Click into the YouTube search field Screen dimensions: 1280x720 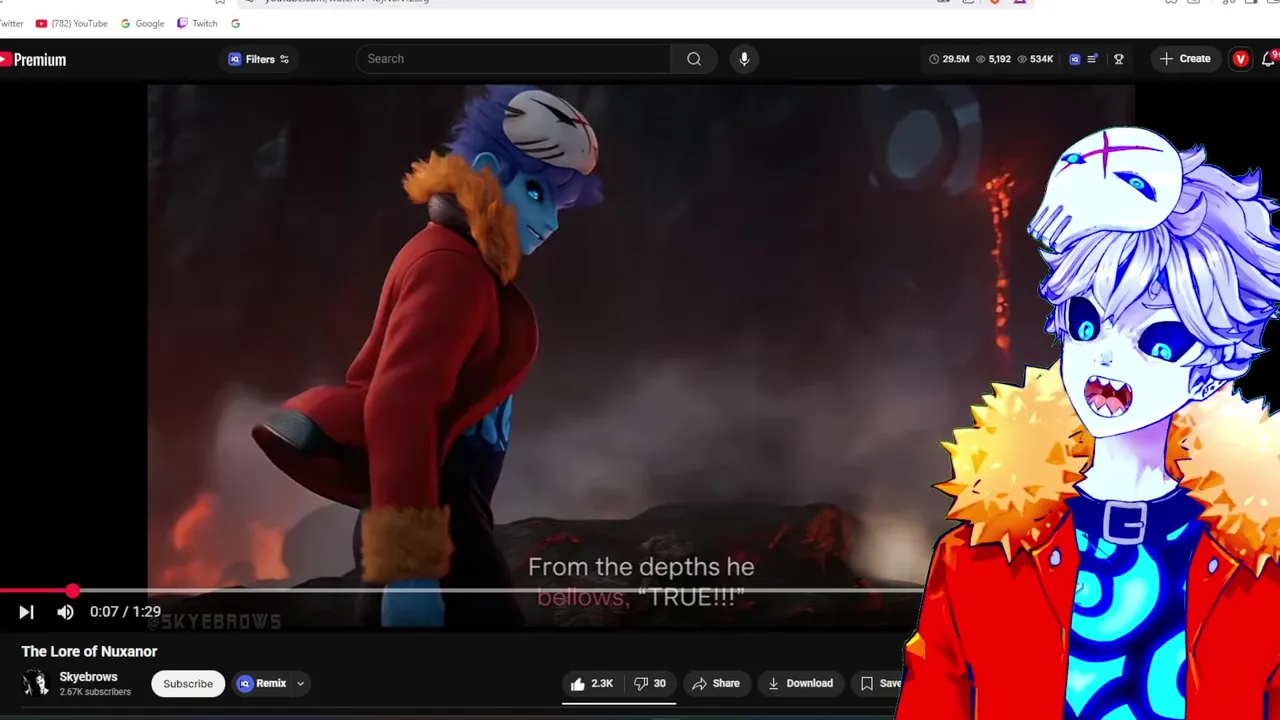click(x=514, y=59)
